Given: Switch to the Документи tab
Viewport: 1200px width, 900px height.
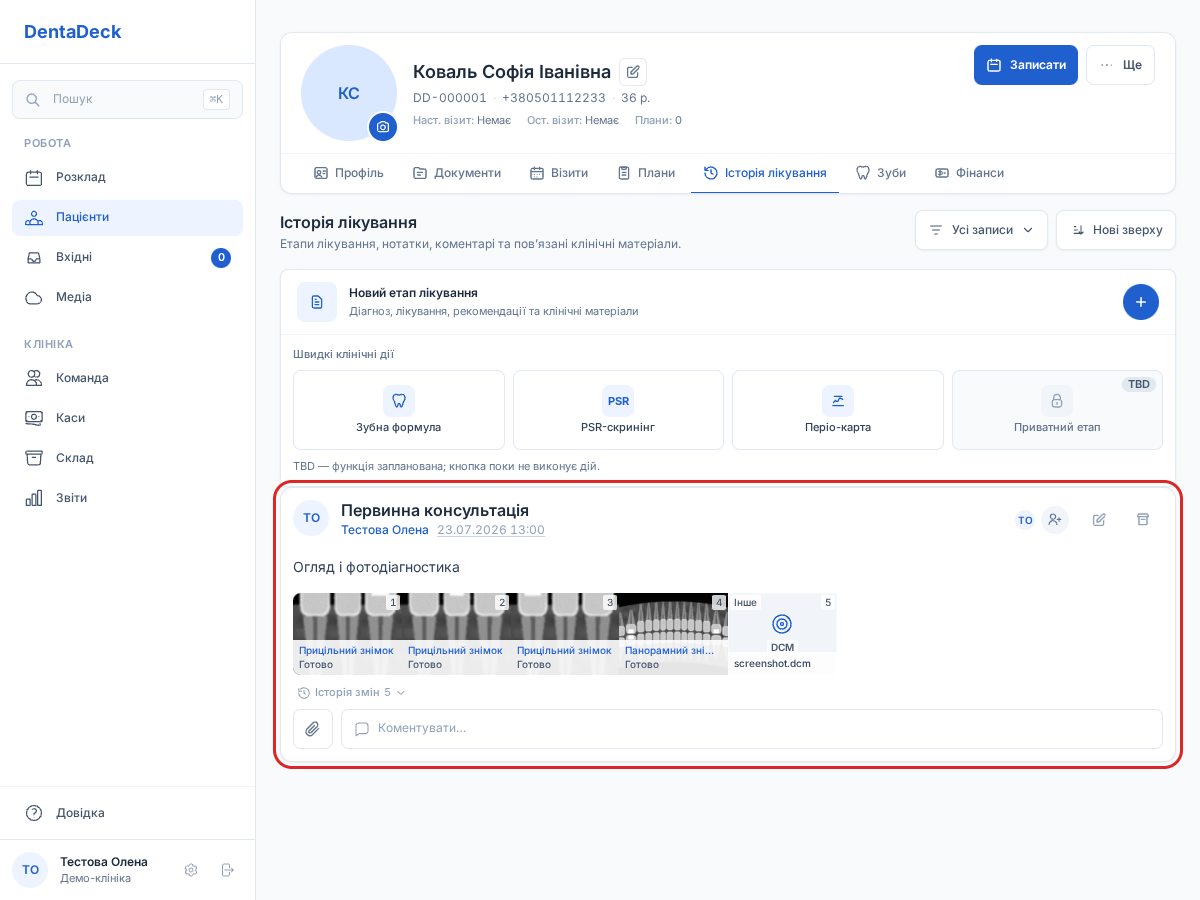Looking at the screenshot, I should coord(457,173).
